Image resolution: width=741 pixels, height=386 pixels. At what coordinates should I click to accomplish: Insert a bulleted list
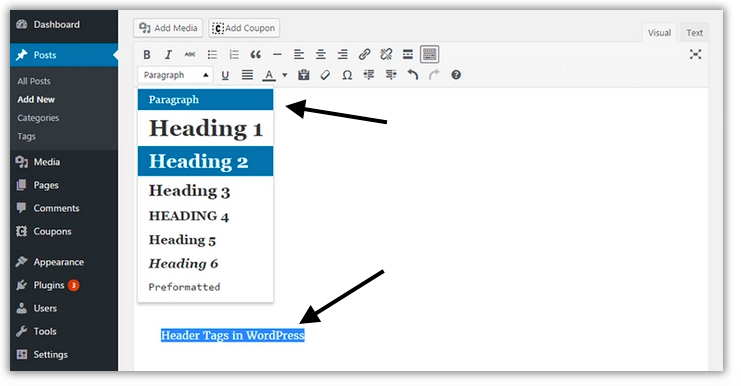click(212, 55)
